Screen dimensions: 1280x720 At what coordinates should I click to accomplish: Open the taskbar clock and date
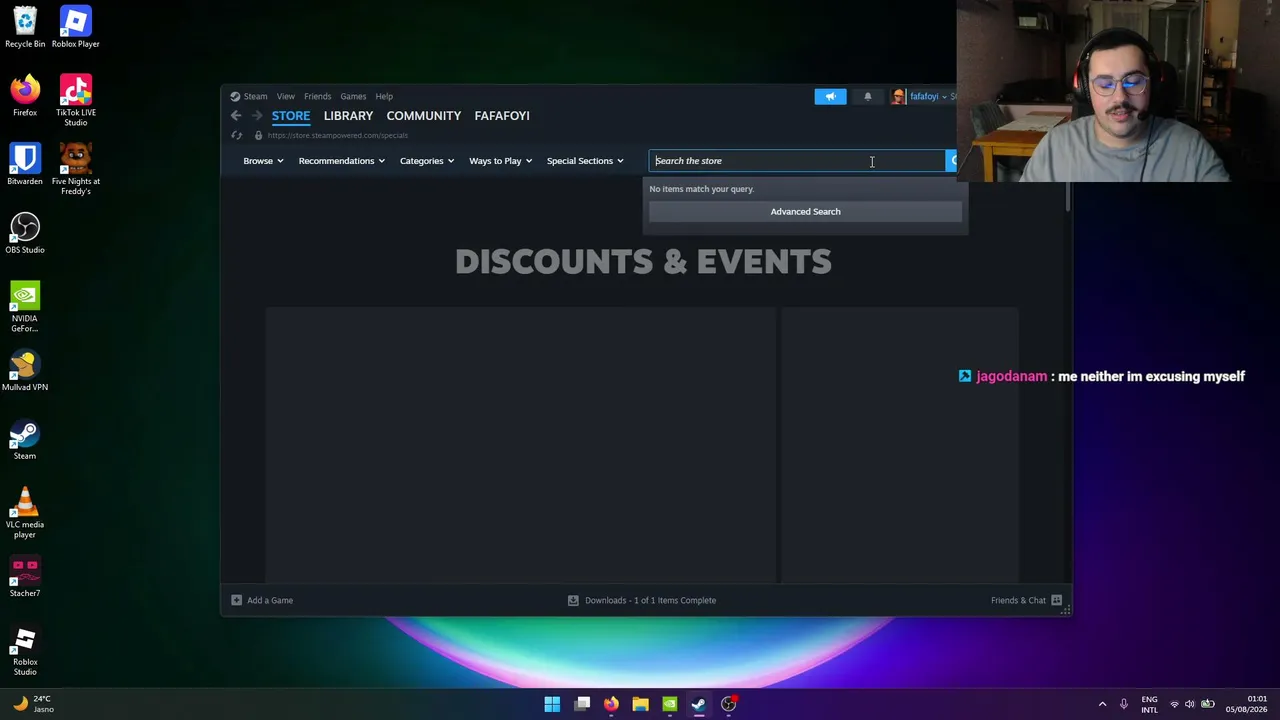pos(1247,704)
